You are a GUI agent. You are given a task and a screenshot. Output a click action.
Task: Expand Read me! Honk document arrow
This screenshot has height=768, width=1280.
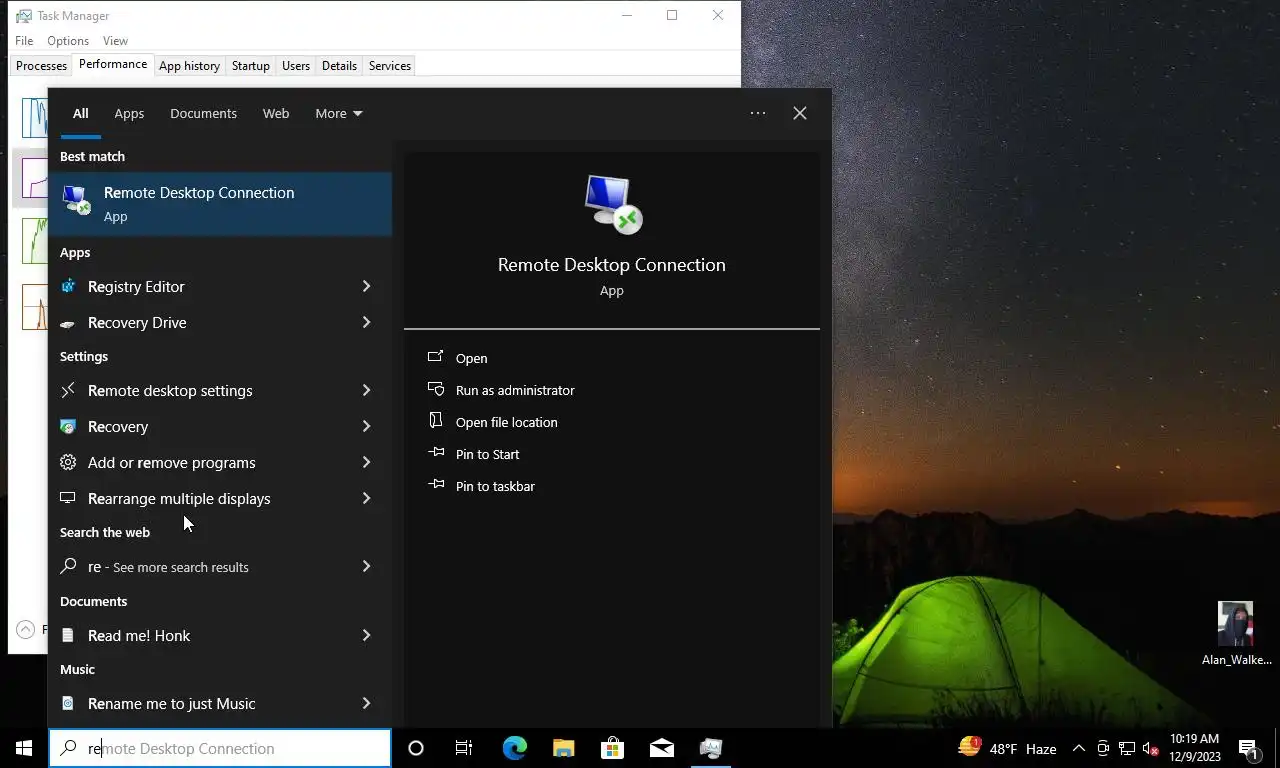366,635
